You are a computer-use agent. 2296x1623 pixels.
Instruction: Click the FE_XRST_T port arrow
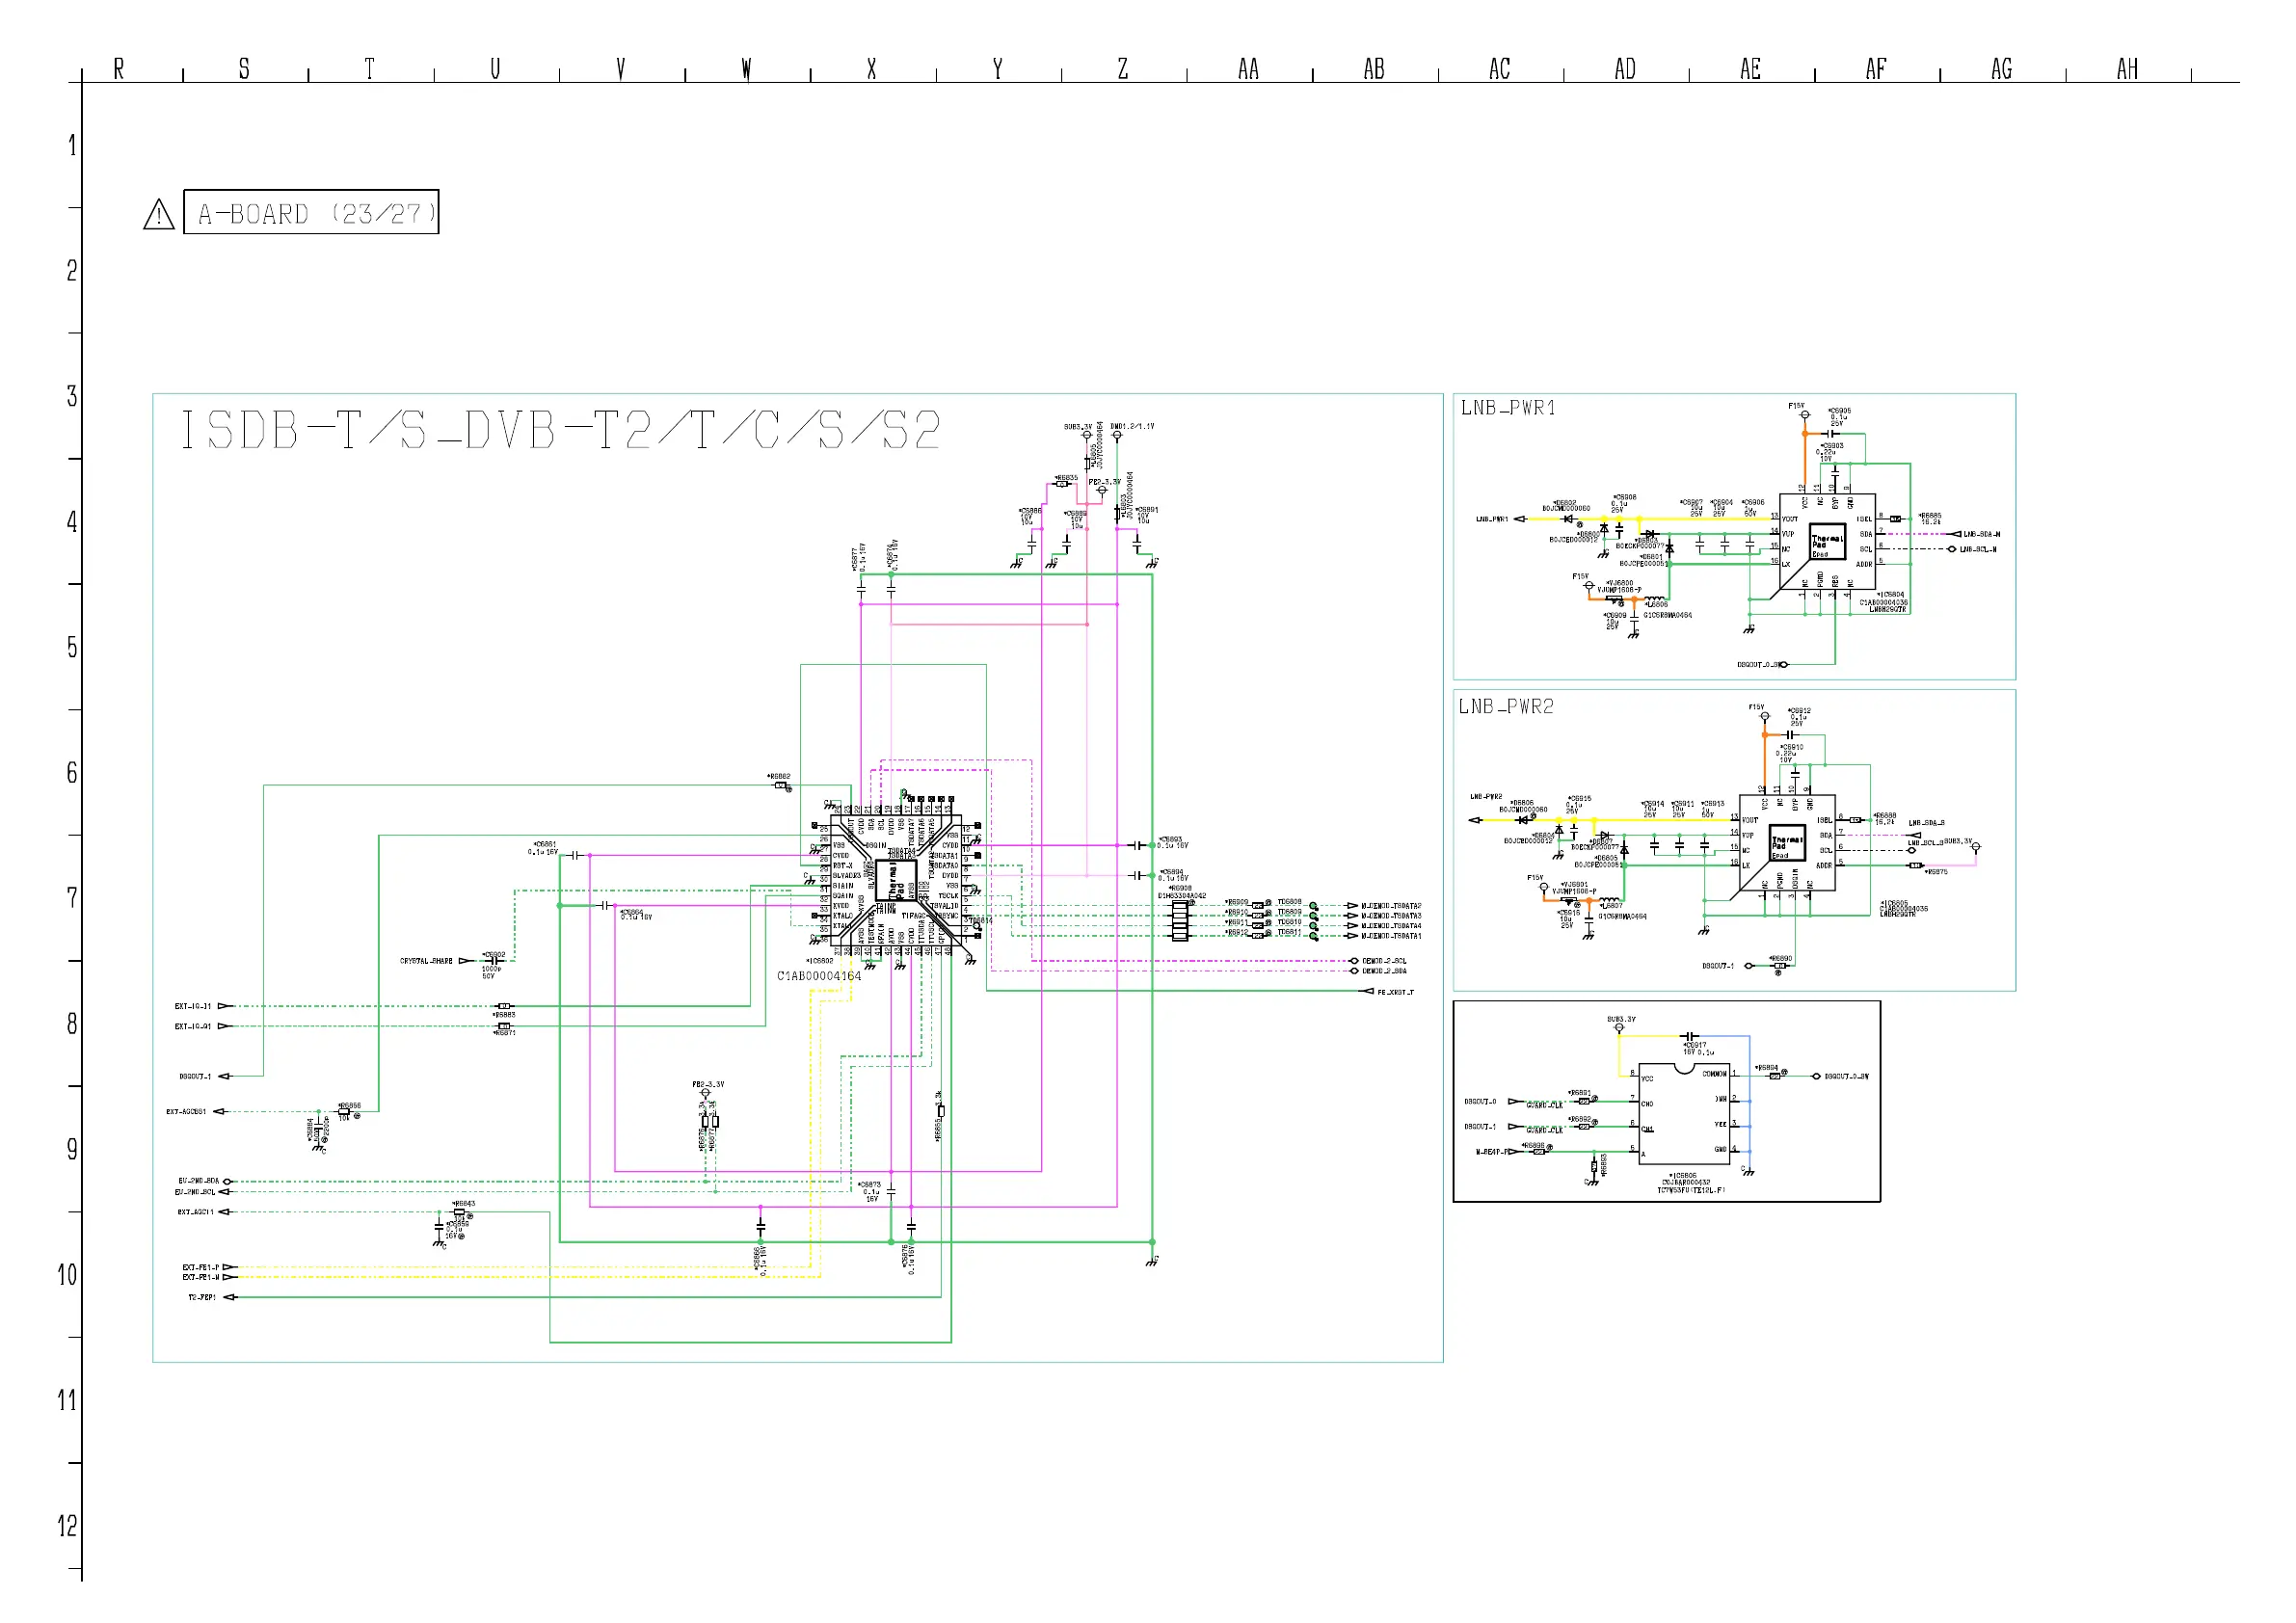(1368, 992)
